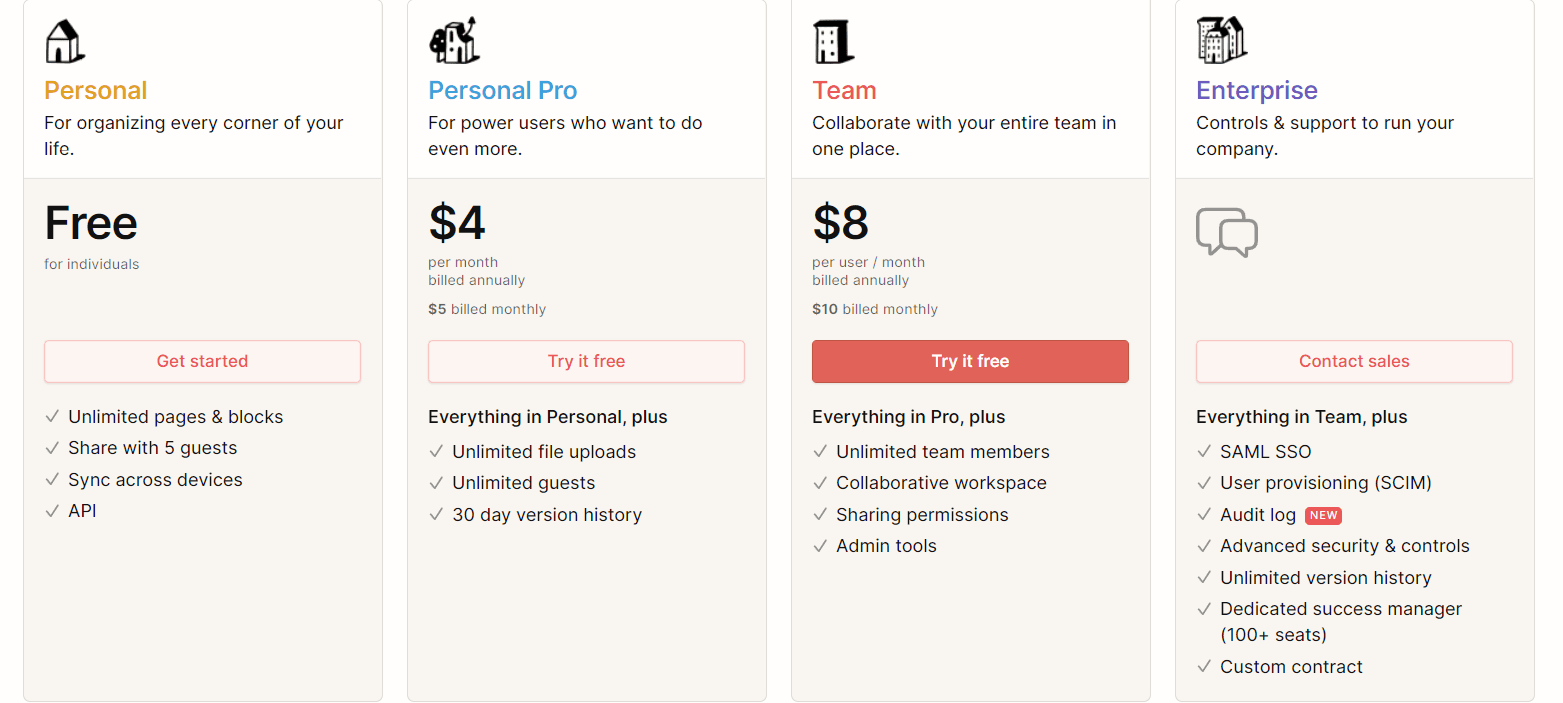Select the Team plan heading
The height and width of the screenshot is (703, 1563).
coord(844,90)
